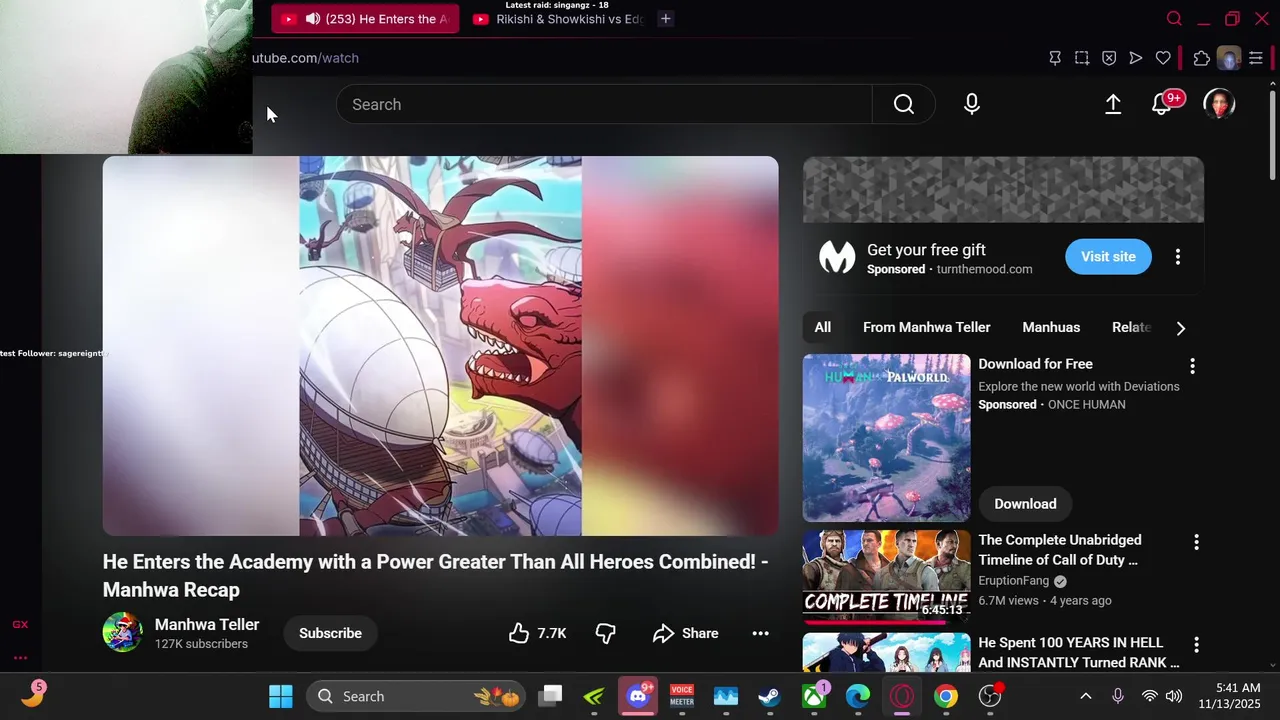This screenshot has width=1280, height=720.
Task: Show hidden system tray icons chevron
Action: (x=1086, y=696)
